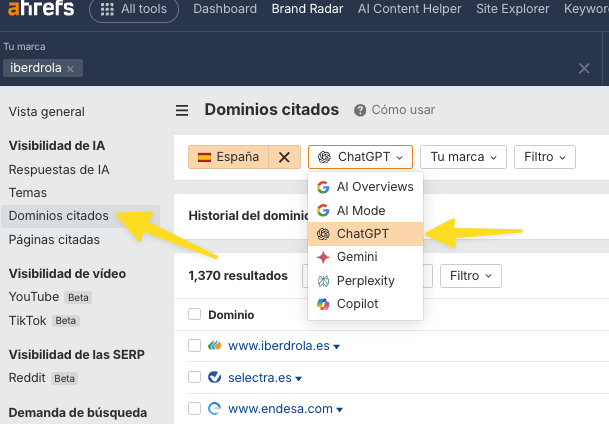This screenshot has height=424, width=609.
Task: Open Temas in sidebar
Action: pyautogui.click(x=28, y=193)
